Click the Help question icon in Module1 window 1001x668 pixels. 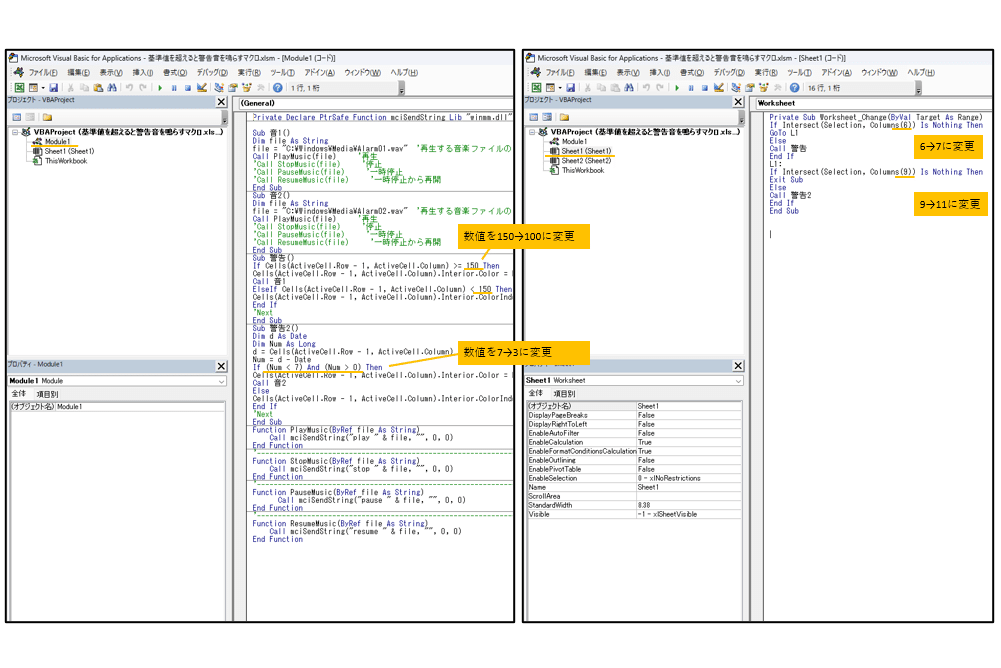click(277, 87)
